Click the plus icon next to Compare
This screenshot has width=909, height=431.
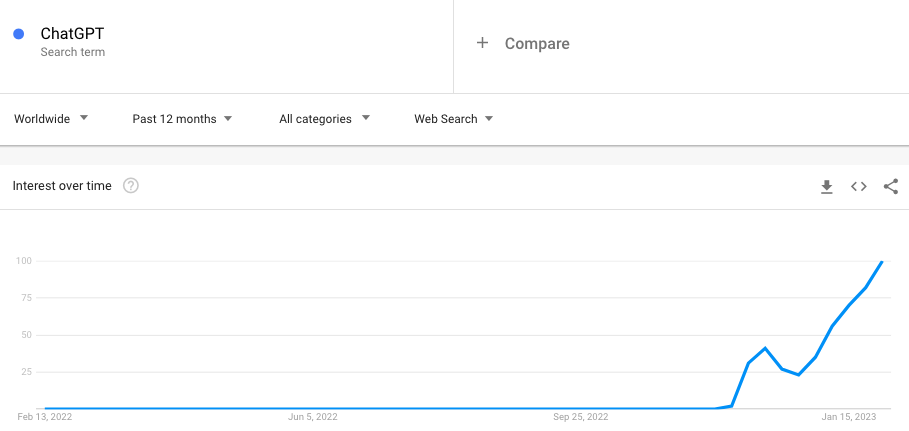click(x=482, y=43)
